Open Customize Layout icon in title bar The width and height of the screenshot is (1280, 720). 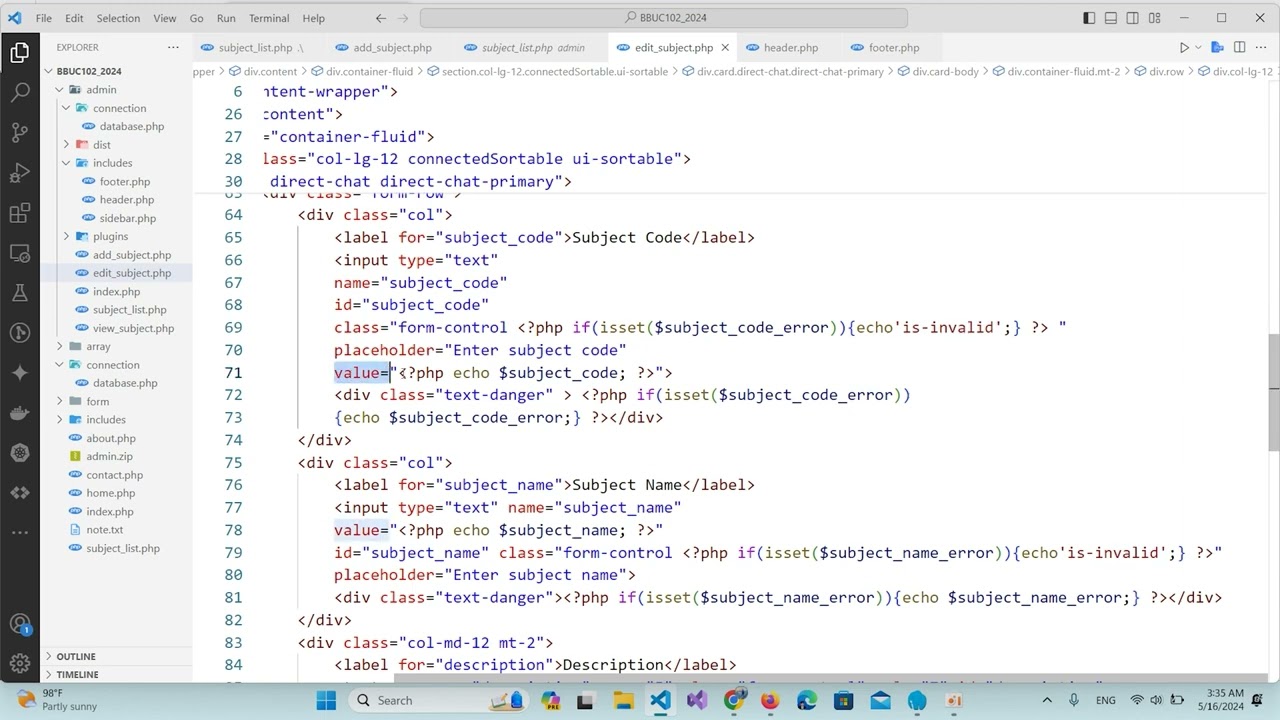[1154, 18]
